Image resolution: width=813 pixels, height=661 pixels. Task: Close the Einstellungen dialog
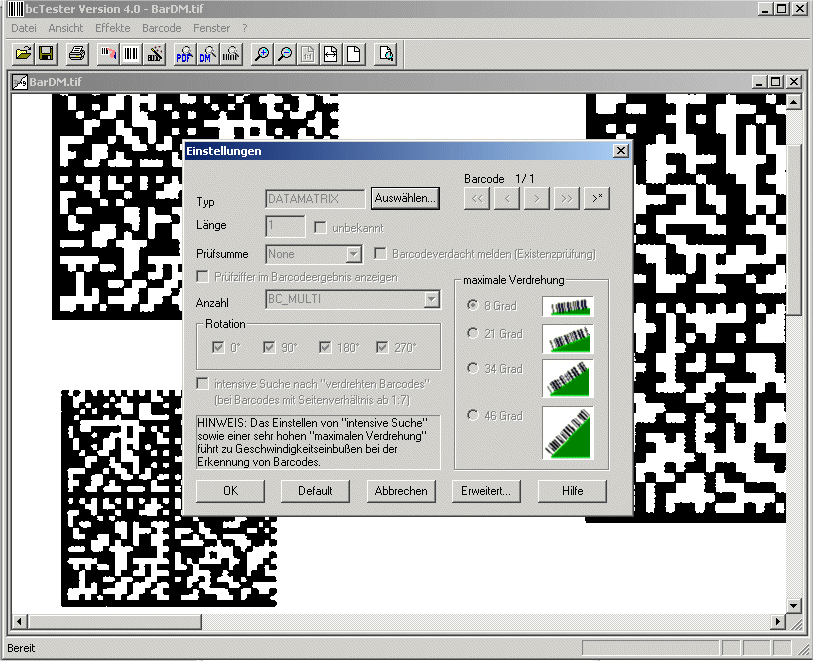point(621,151)
